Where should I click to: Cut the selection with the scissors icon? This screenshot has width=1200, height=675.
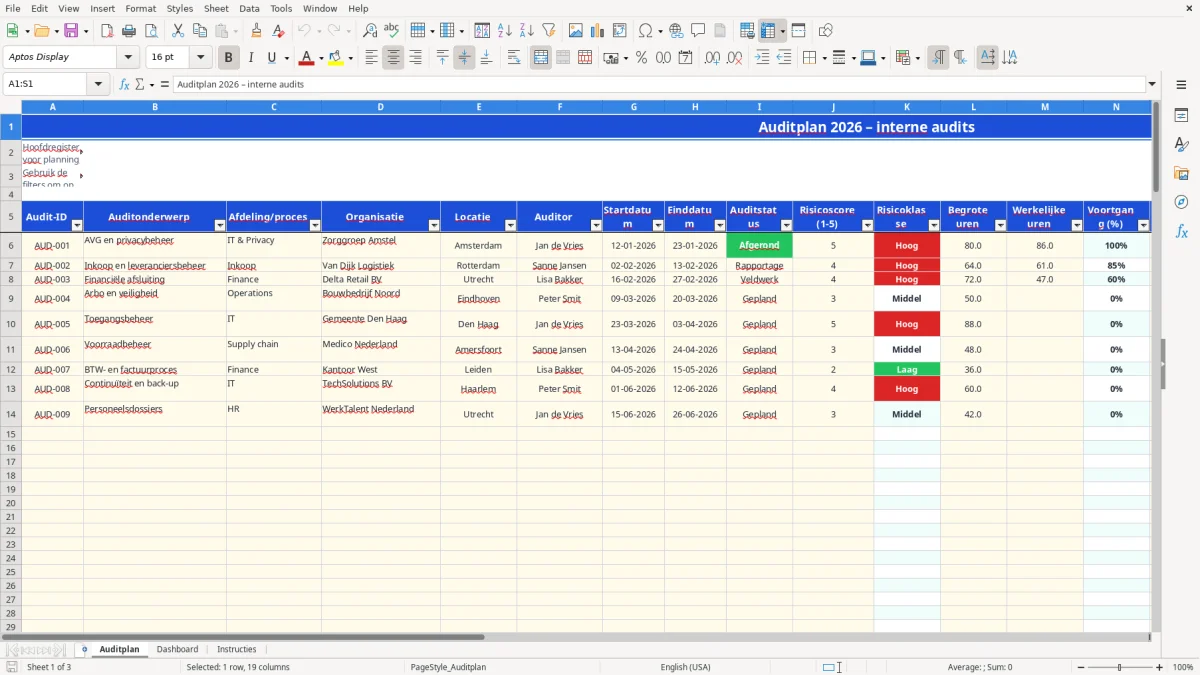coord(178,31)
